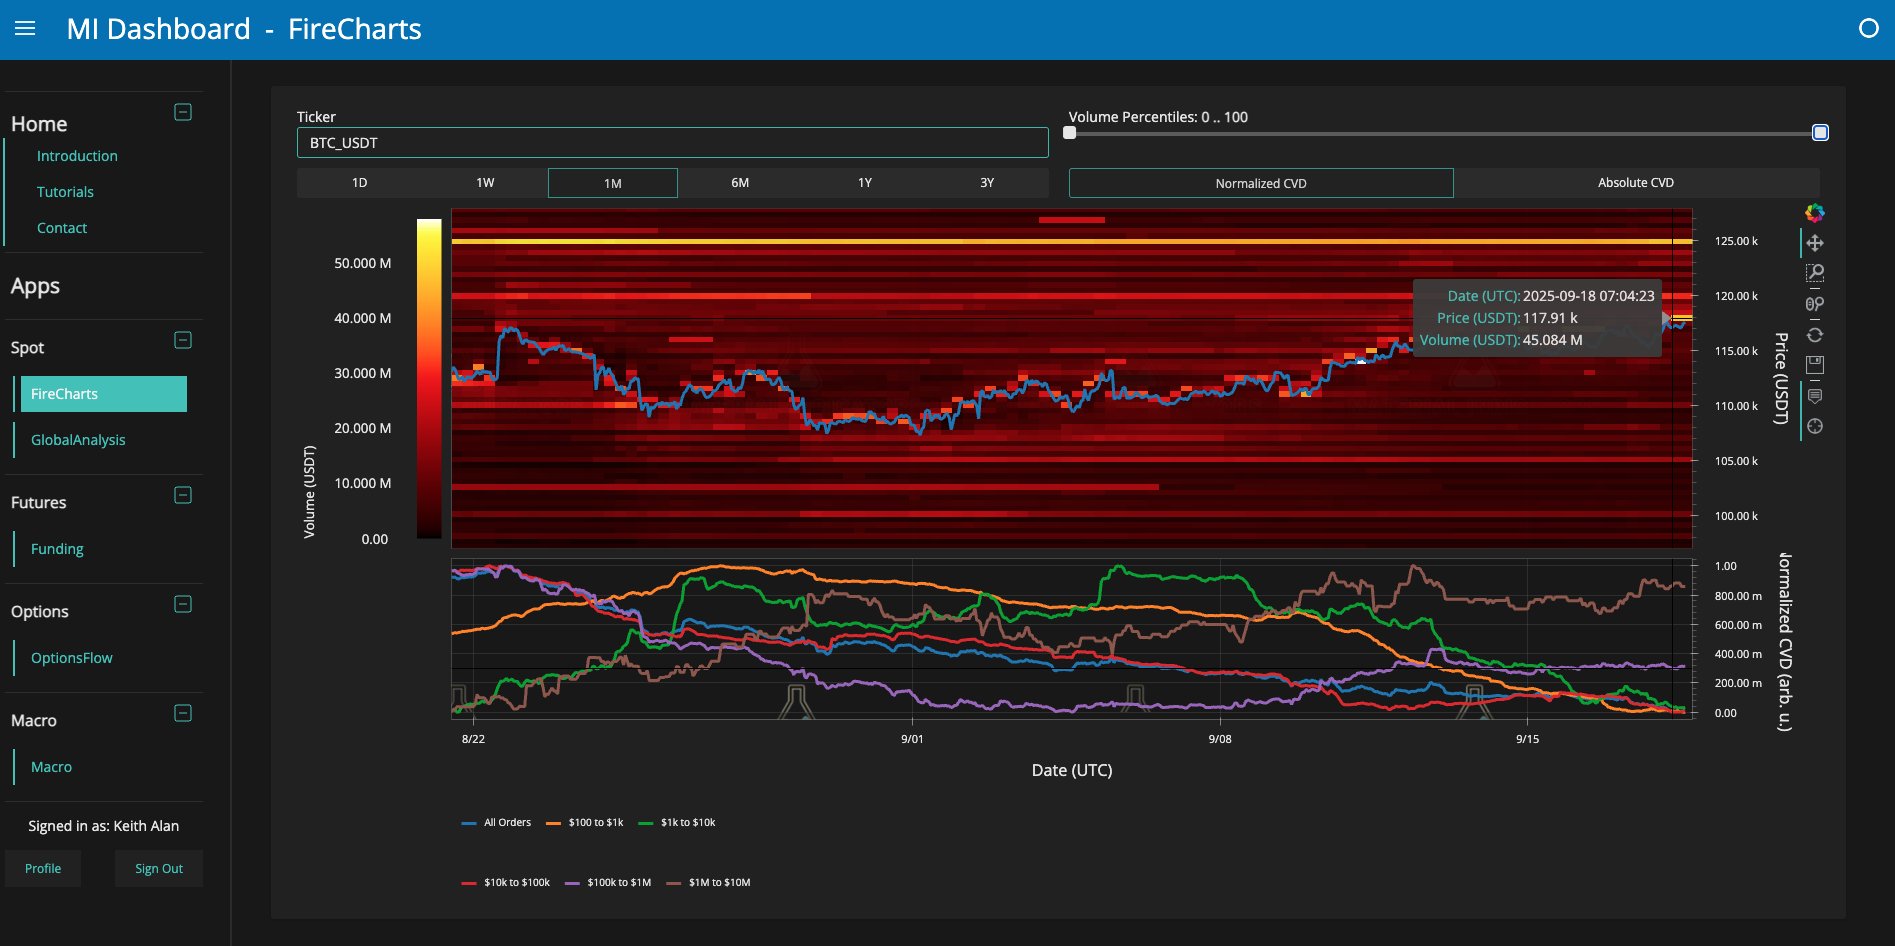
Task: Click the Bokeh logo icon
Action: pos(1814,213)
